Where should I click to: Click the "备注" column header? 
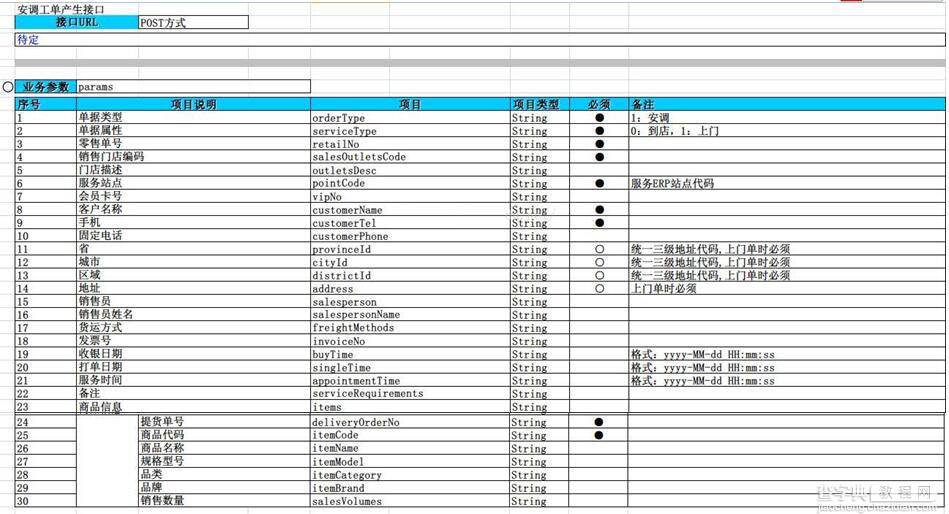click(787, 104)
